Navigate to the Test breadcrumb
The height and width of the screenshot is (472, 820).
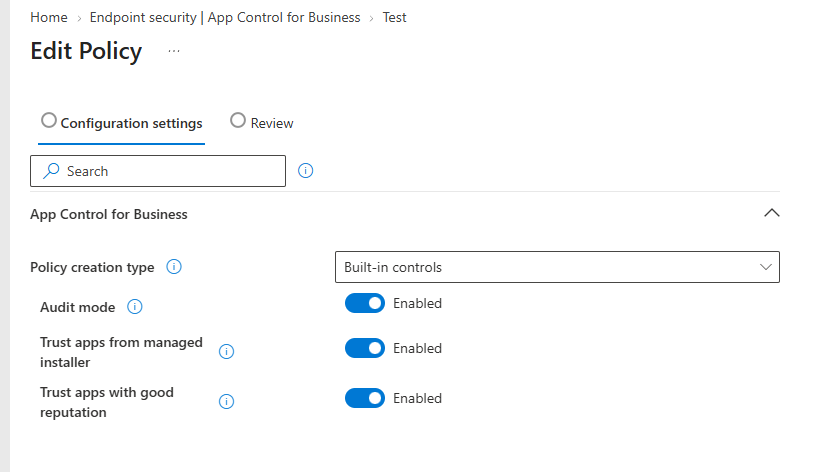click(394, 17)
